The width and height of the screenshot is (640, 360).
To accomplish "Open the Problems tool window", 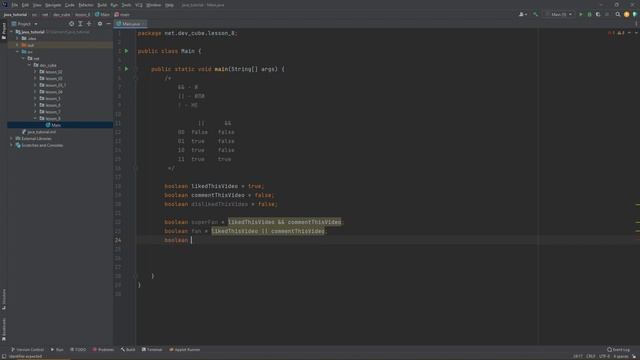I will pyautogui.click(x=103, y=350).
